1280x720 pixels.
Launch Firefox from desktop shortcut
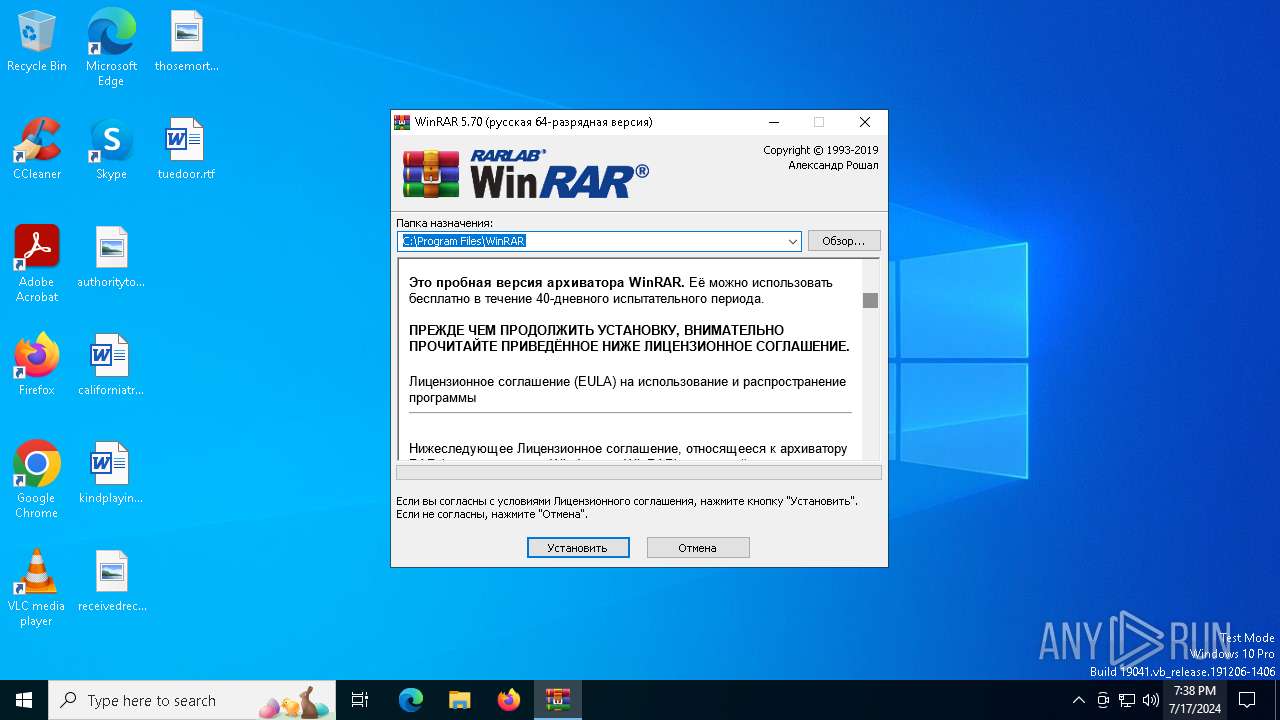[37, 366]
